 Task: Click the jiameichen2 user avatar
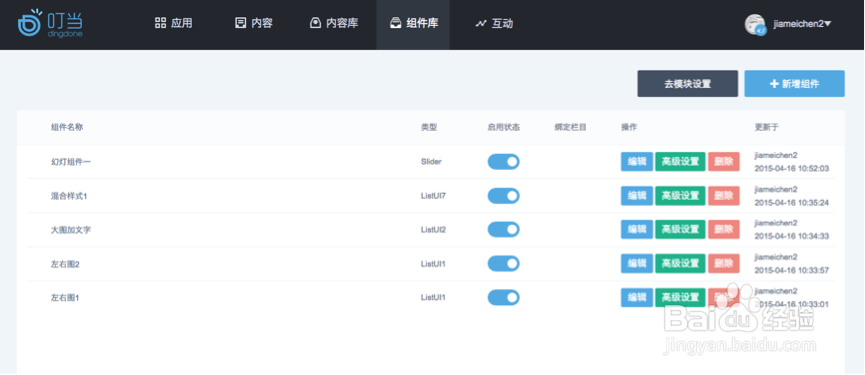[x=755, y=24]
